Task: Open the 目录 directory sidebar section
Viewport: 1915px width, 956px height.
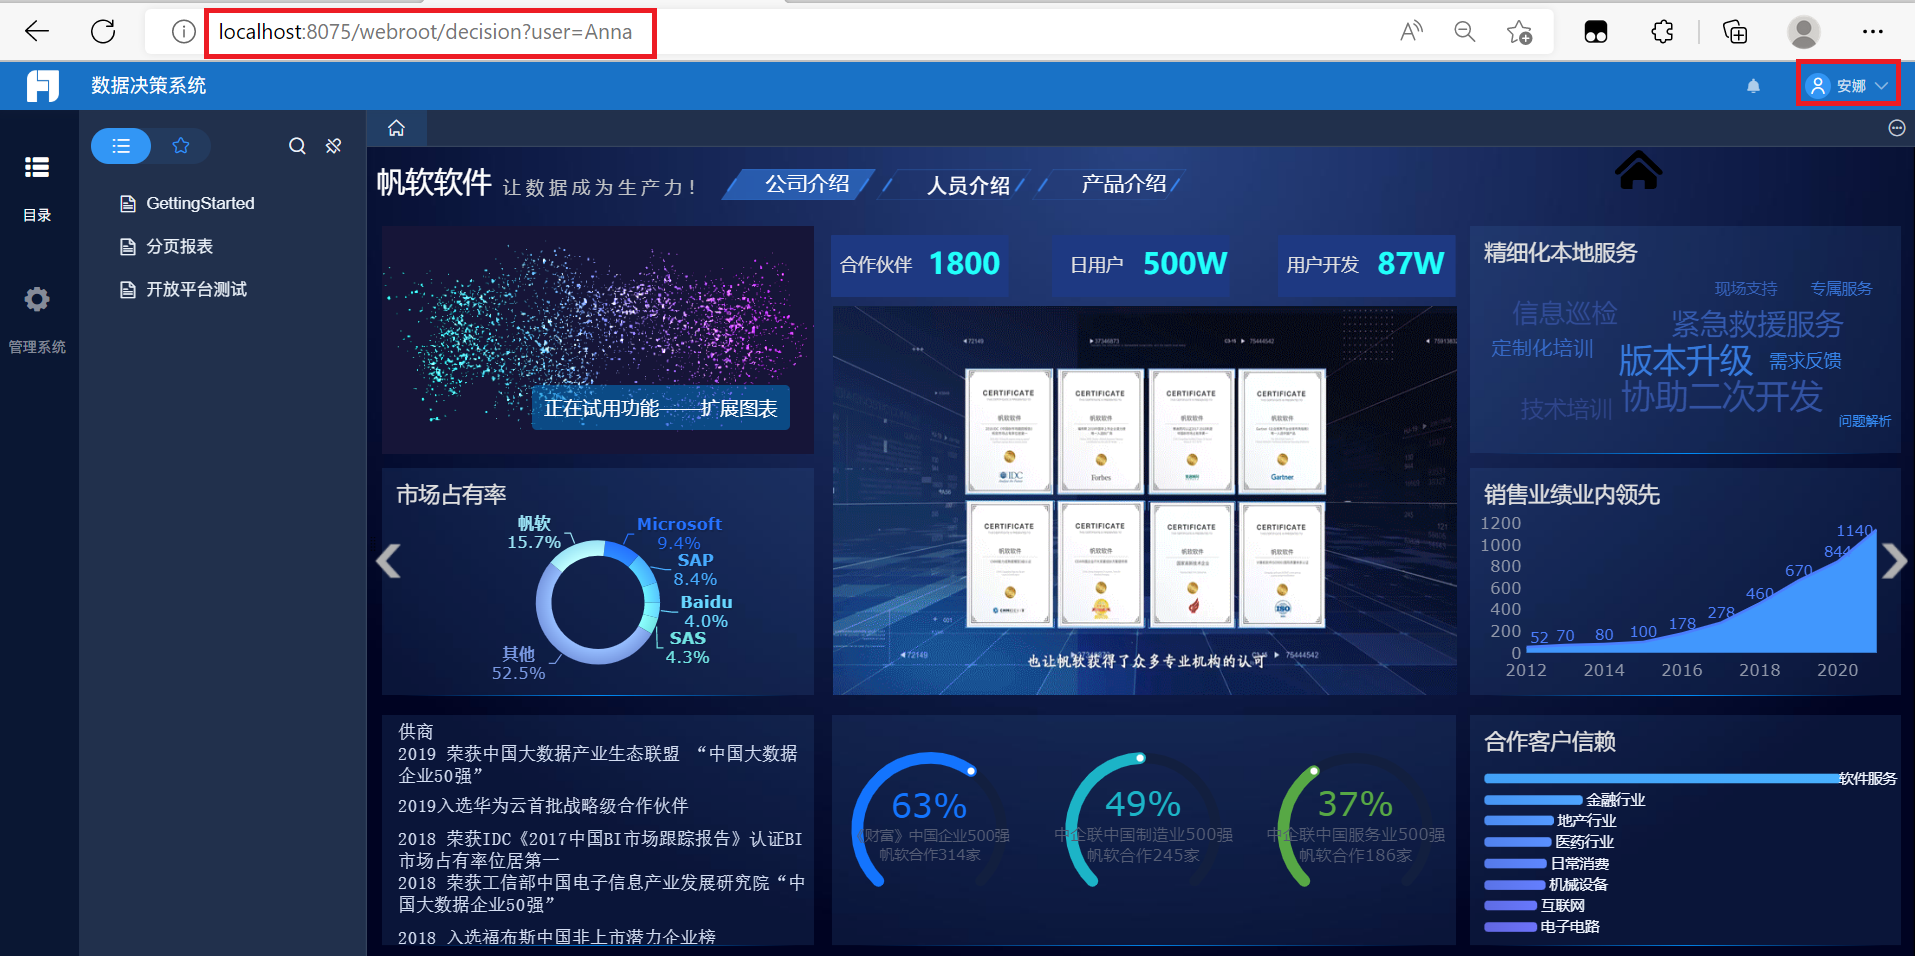Action: [x=37, y=187]
